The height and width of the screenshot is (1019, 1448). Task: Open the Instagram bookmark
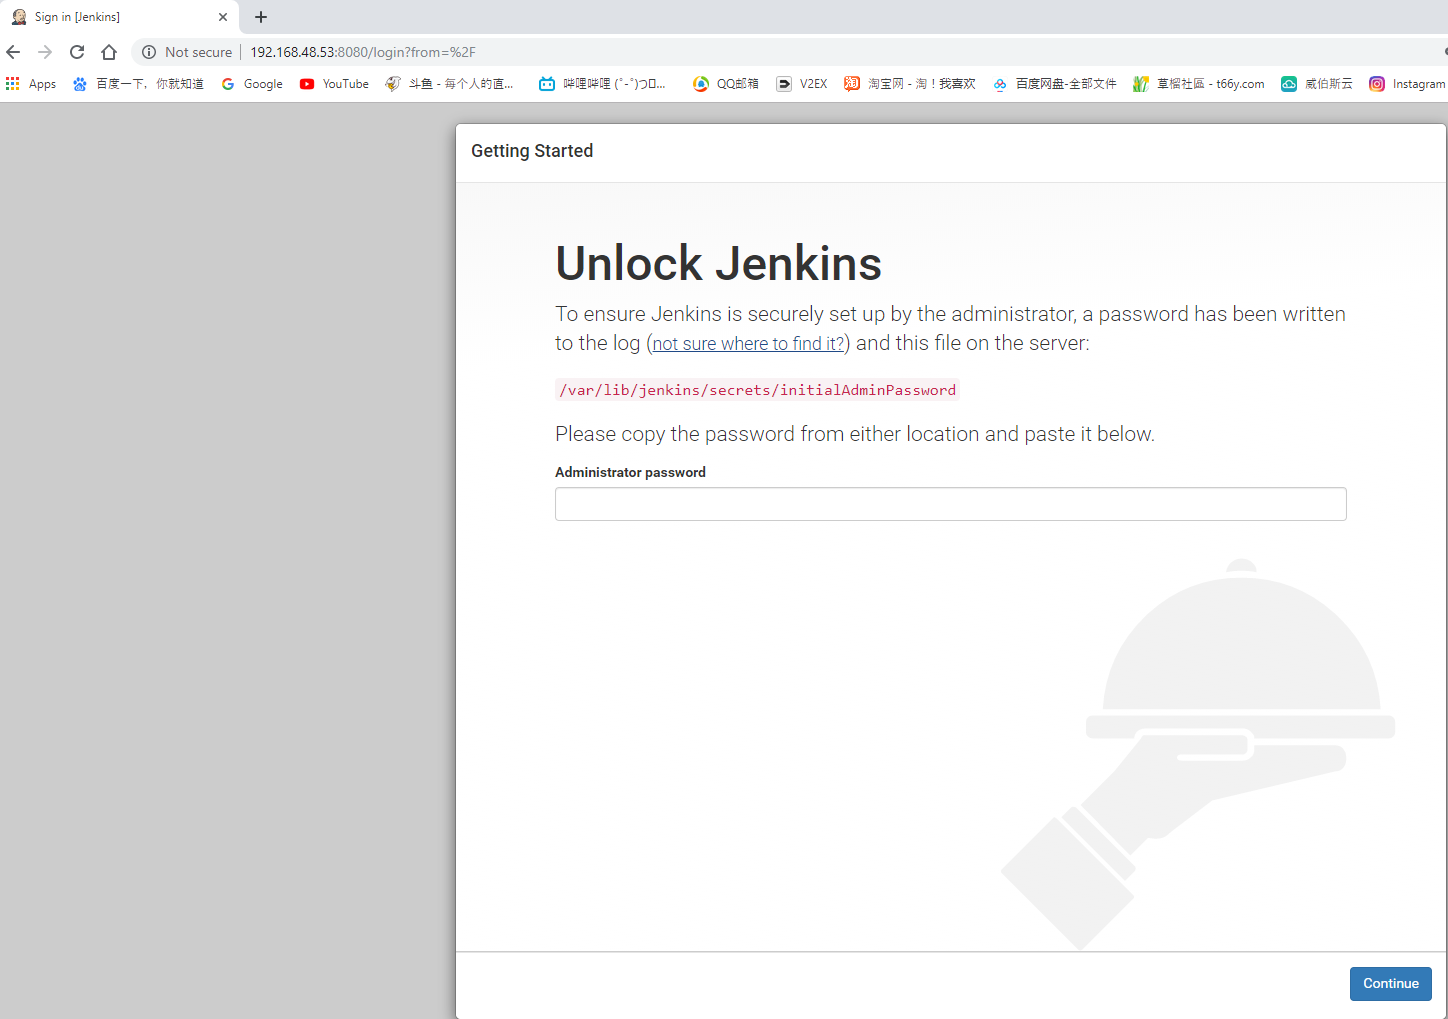point(1407,84)
